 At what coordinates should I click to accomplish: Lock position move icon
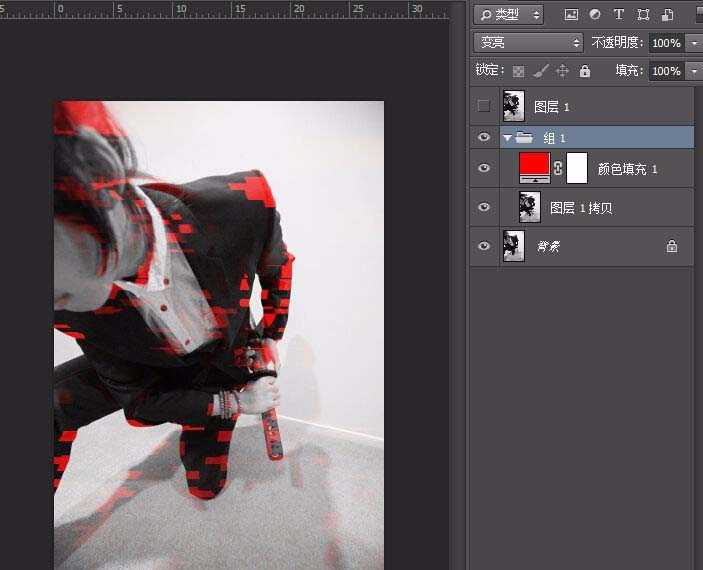(x=562, y=71)
